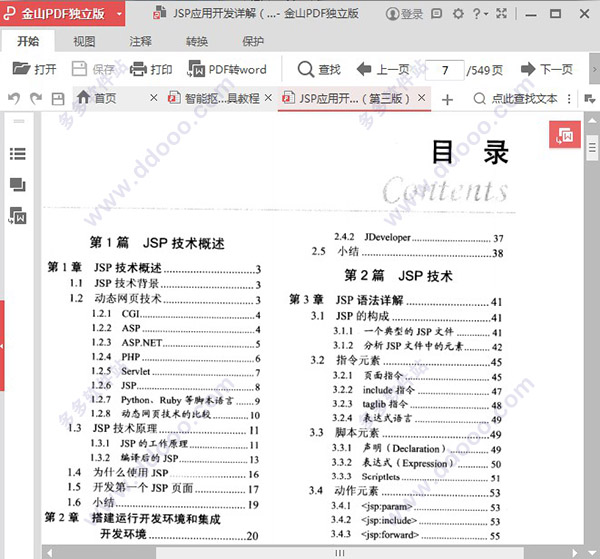The width and height of the screenshot is (600, 559).
Task: Open the feedback message icon
Action: tap(437, 14)
